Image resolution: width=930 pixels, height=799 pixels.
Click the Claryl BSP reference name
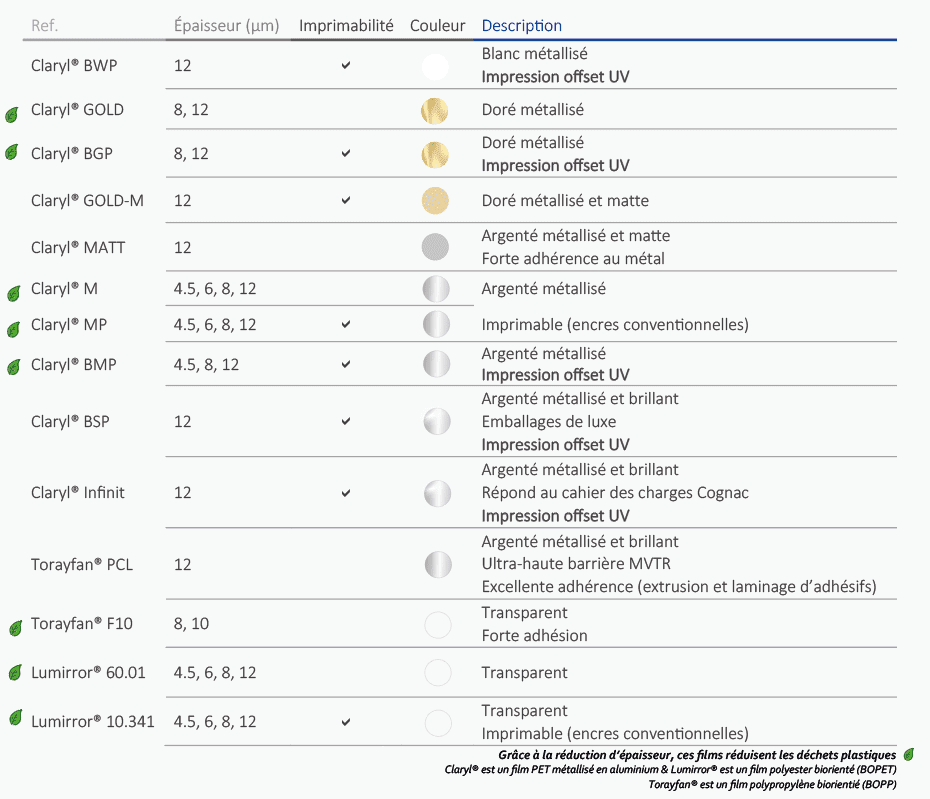coord(71,422)
